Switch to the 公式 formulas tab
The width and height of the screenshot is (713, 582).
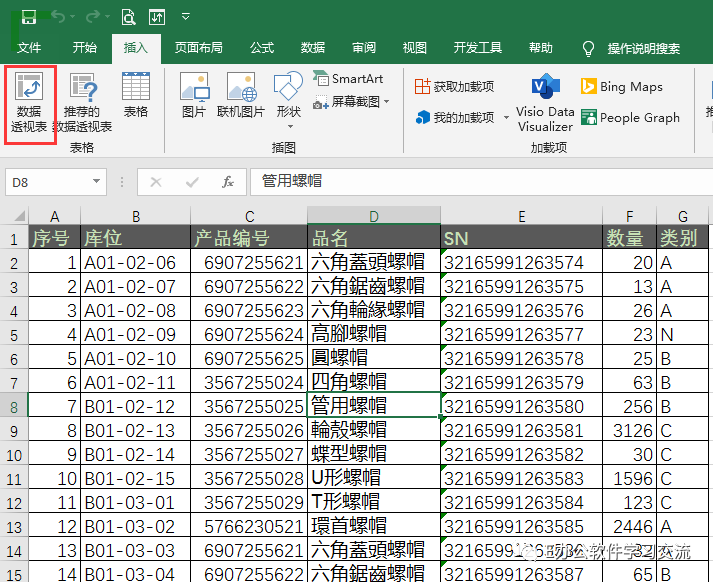click(262, 48)
